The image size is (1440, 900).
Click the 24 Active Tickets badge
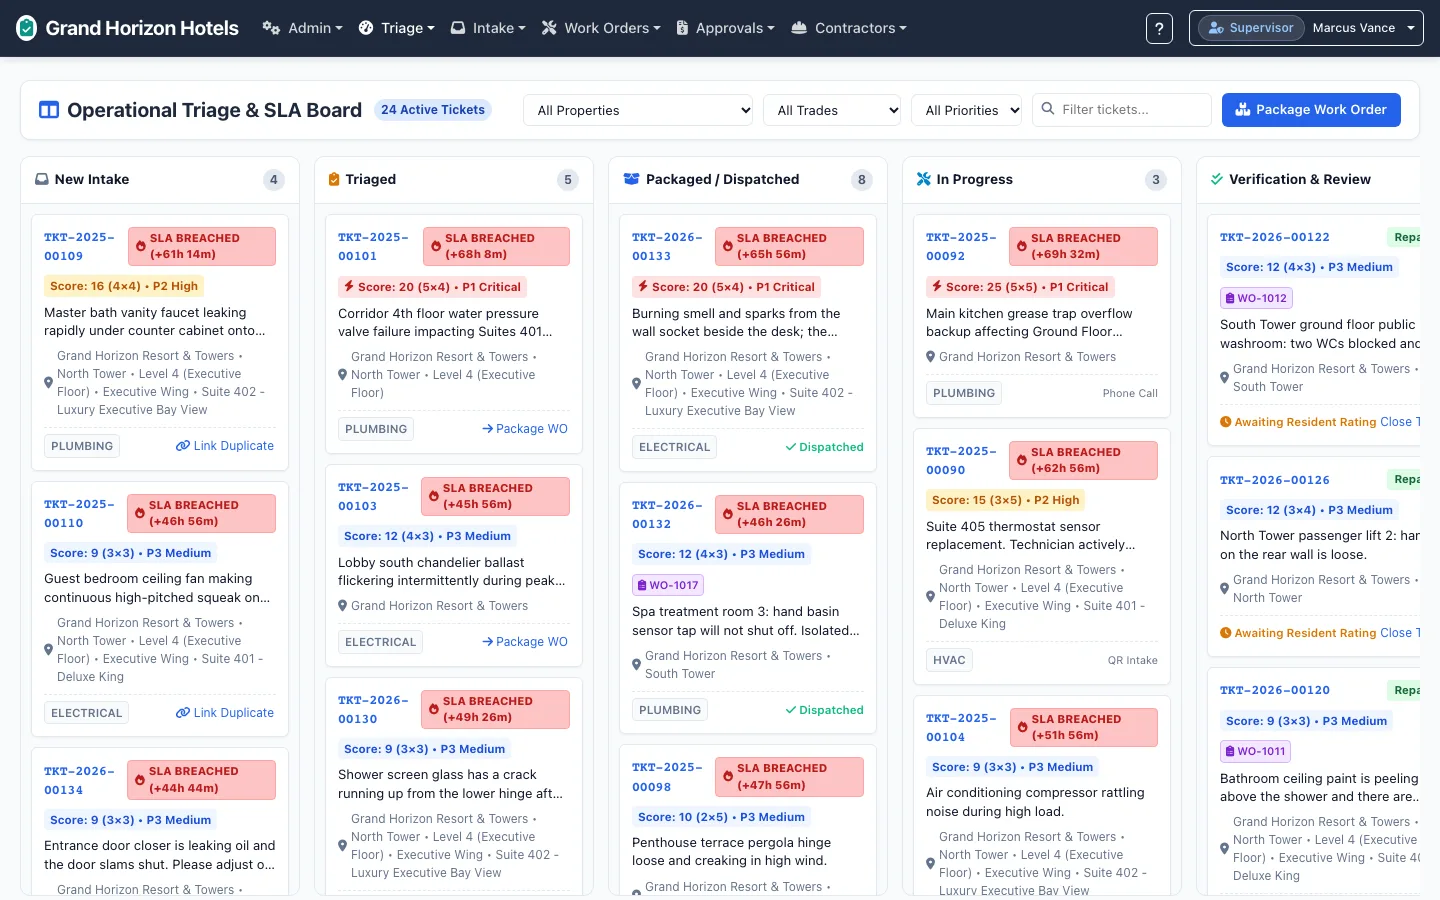433,110
